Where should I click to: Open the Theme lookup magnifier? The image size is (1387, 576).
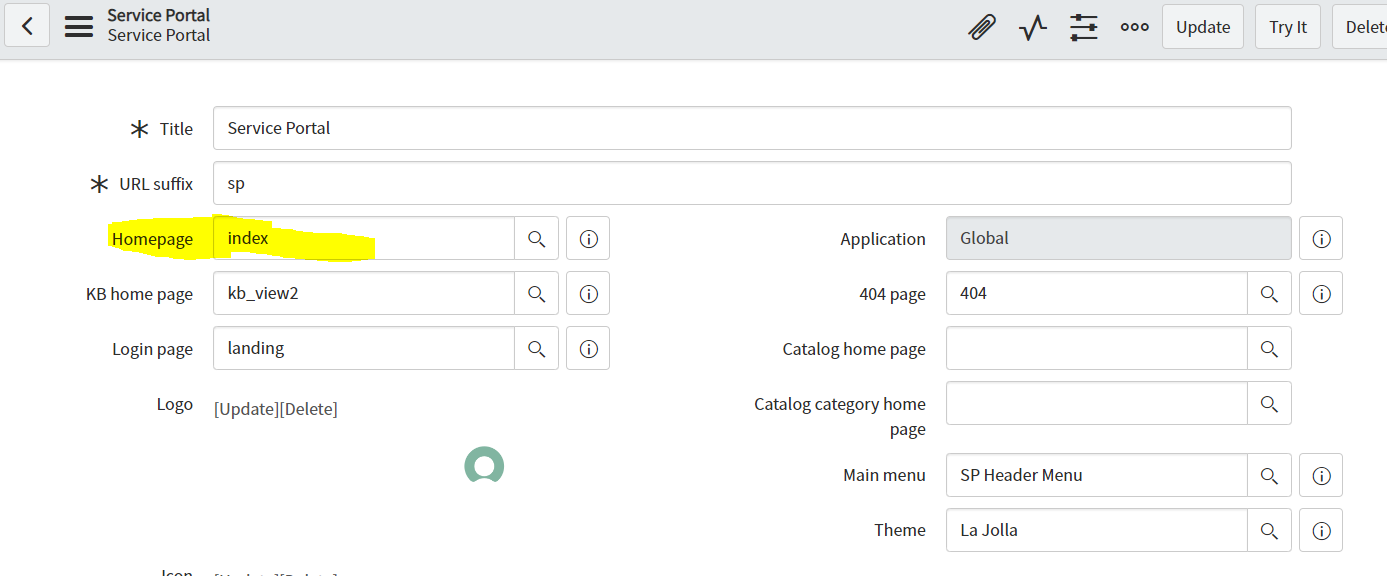(x=1269, y=530)
